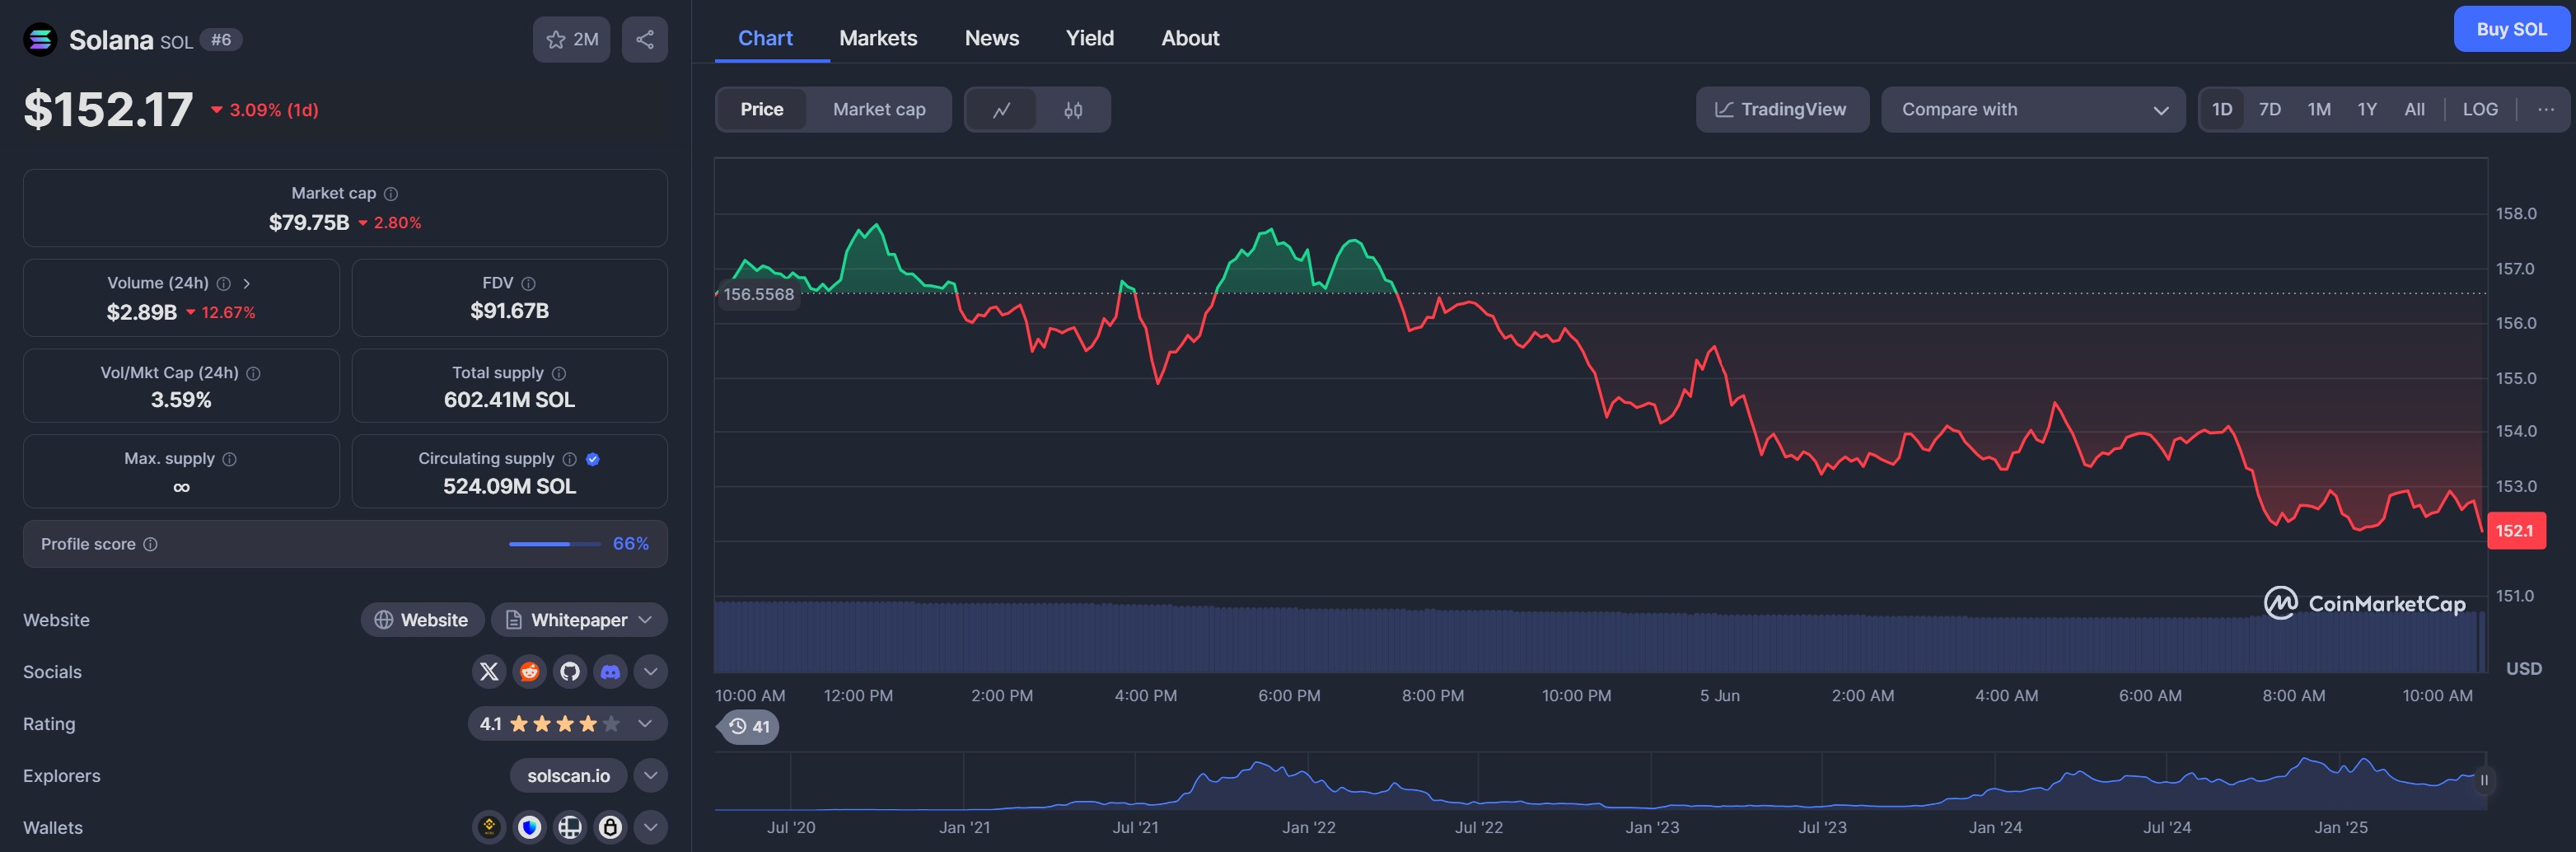Select candlestick chart type
The image size is (2576, 852).
(1073, 110)
